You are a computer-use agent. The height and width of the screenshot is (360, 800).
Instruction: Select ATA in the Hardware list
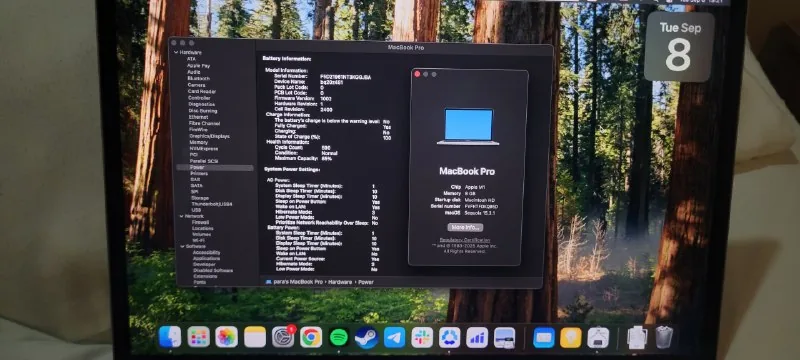click(191, 59)
